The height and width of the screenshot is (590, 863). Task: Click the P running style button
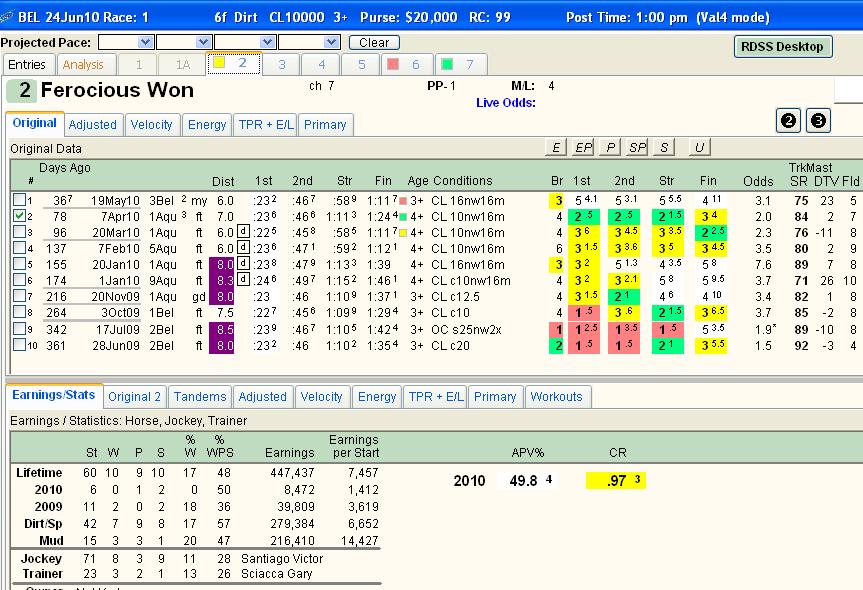(x=610, y=147)
